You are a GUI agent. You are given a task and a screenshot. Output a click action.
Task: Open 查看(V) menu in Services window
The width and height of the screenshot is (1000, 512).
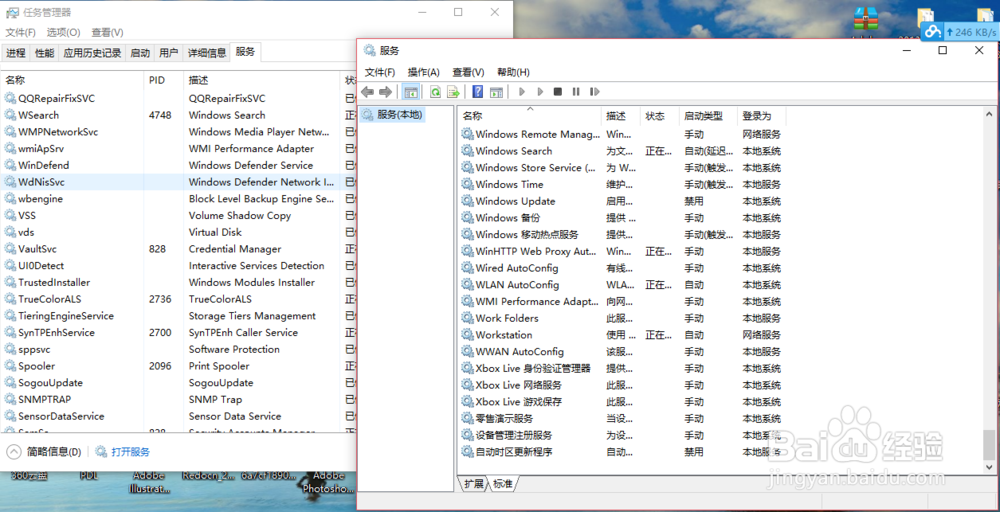[x=468, y=72]
